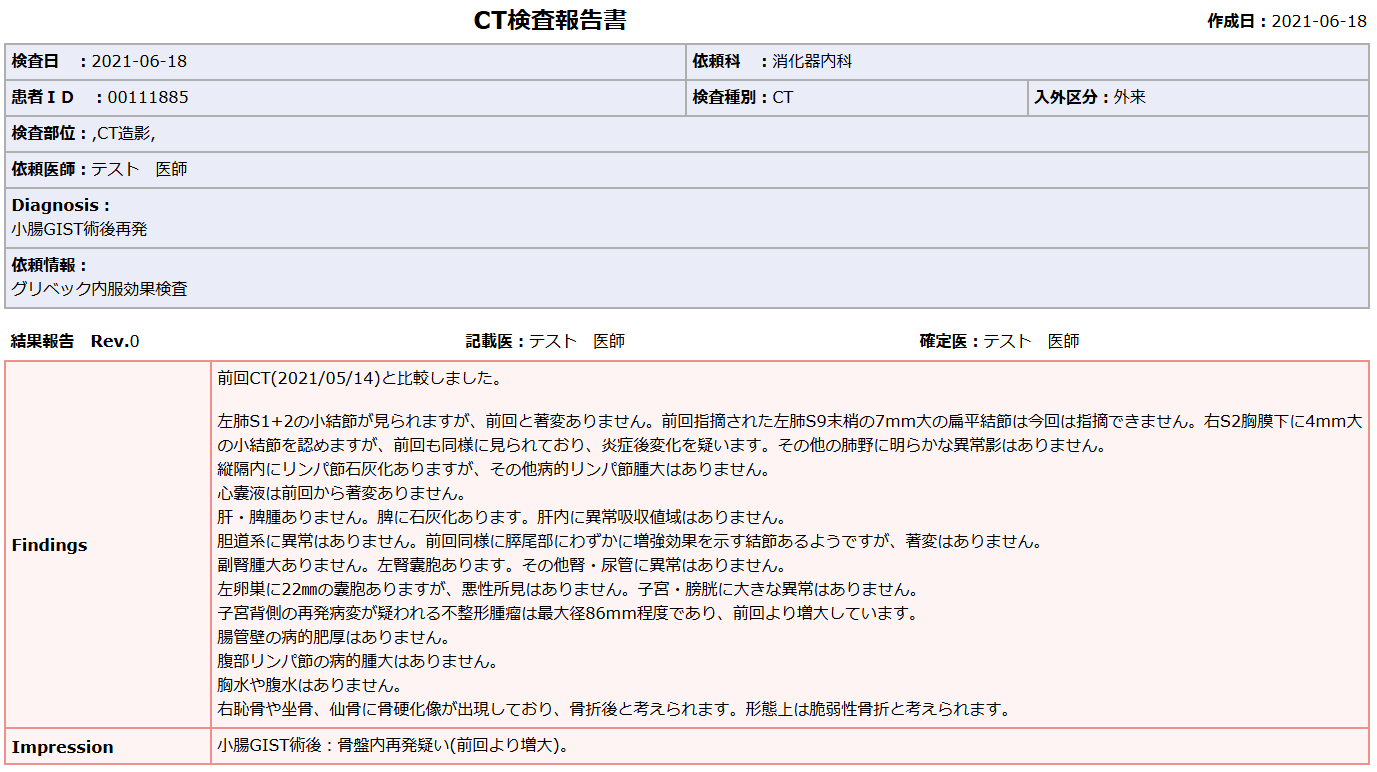Click the Diagnosis text 小腸GIST術後再発
The width and height of the screenshot is (1377, 772).
click(x=80, y=229)
